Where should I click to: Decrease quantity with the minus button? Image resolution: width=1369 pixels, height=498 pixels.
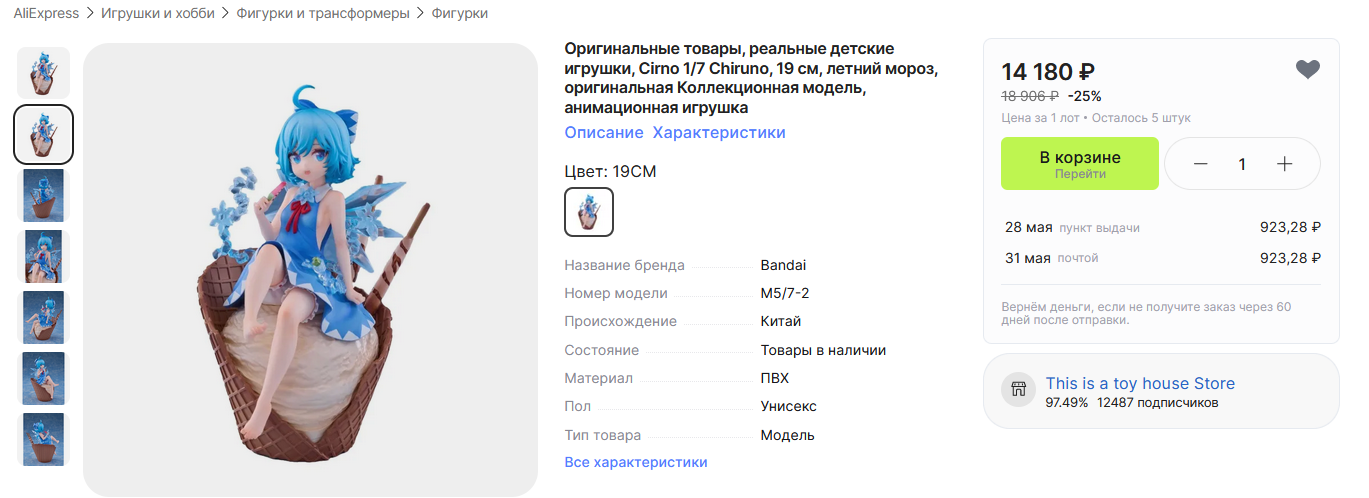pos(1201,164)
